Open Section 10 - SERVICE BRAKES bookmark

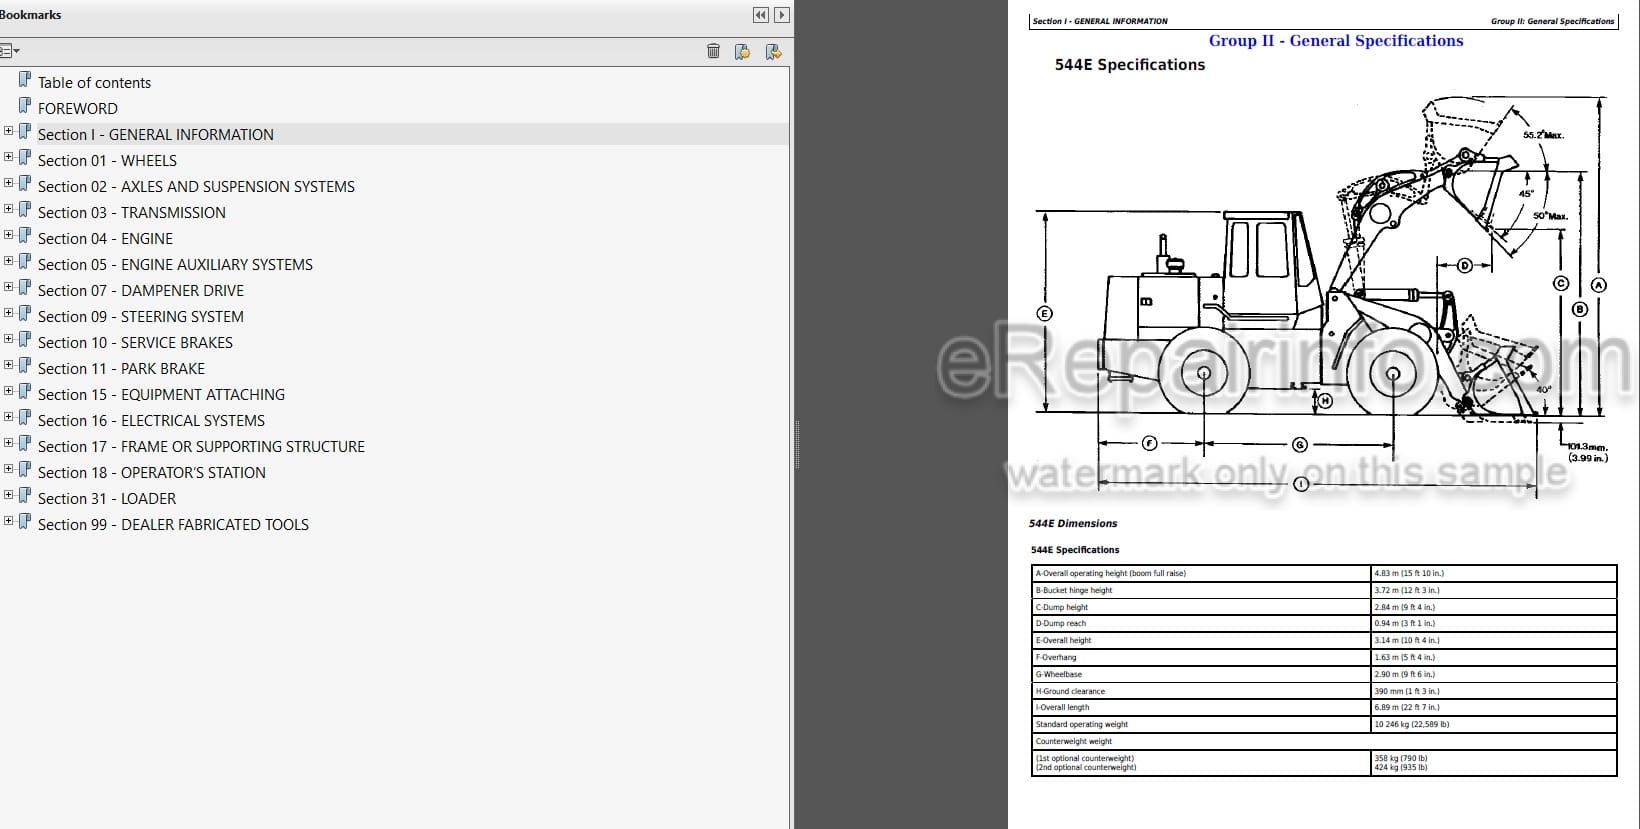click(135, 343)
